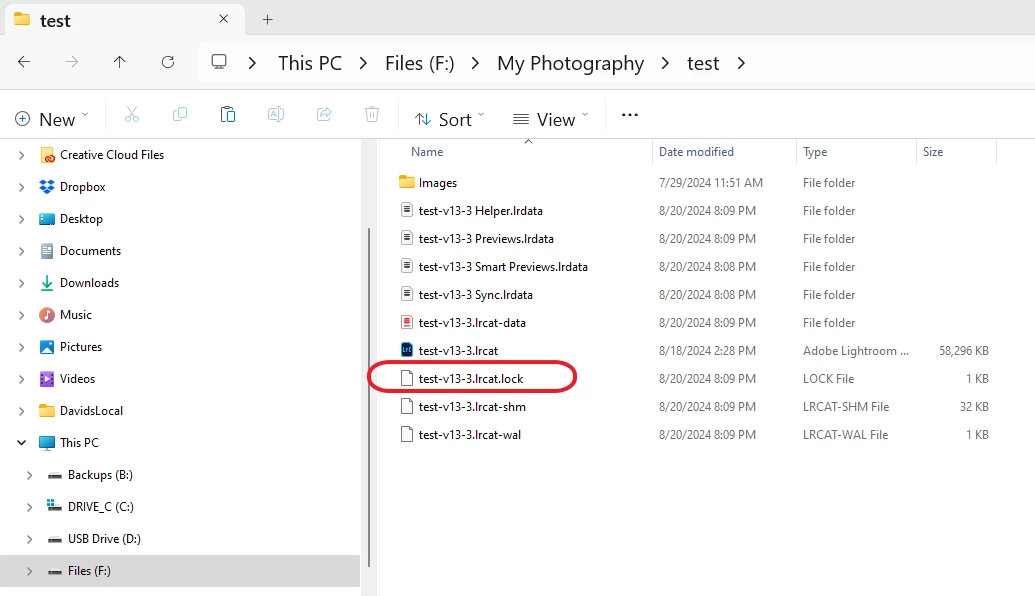Expand the Dropbox tree node
Image resolution: width=1035 pixels, height=596 pixels.
coord(21,187)
